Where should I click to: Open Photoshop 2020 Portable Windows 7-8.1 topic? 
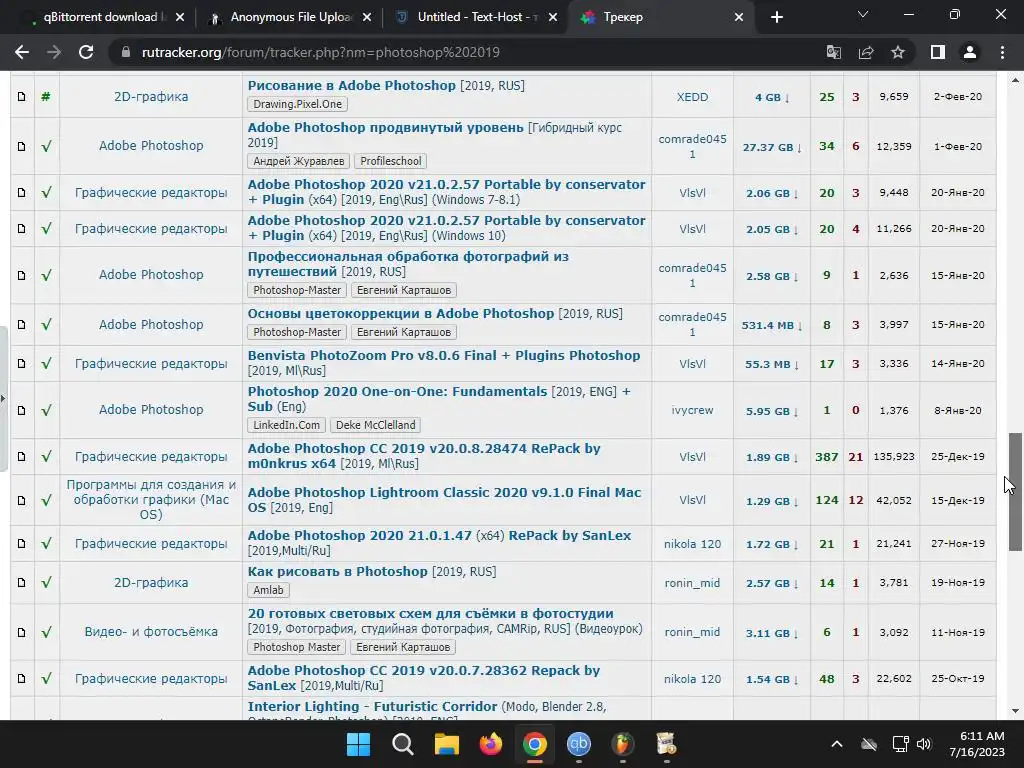446,192
